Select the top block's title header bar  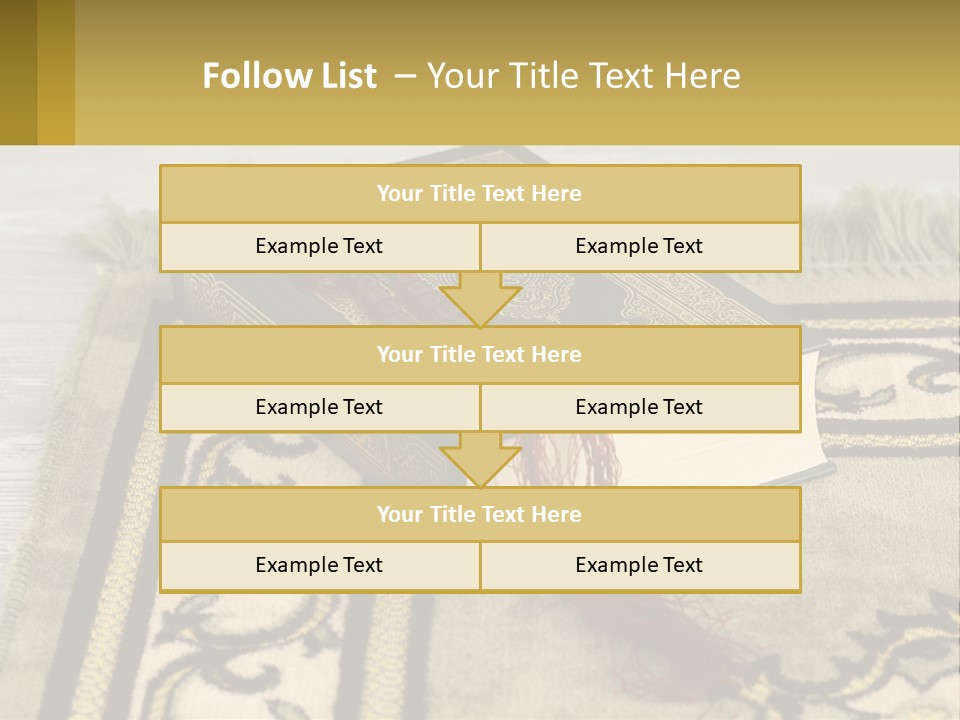480,194
